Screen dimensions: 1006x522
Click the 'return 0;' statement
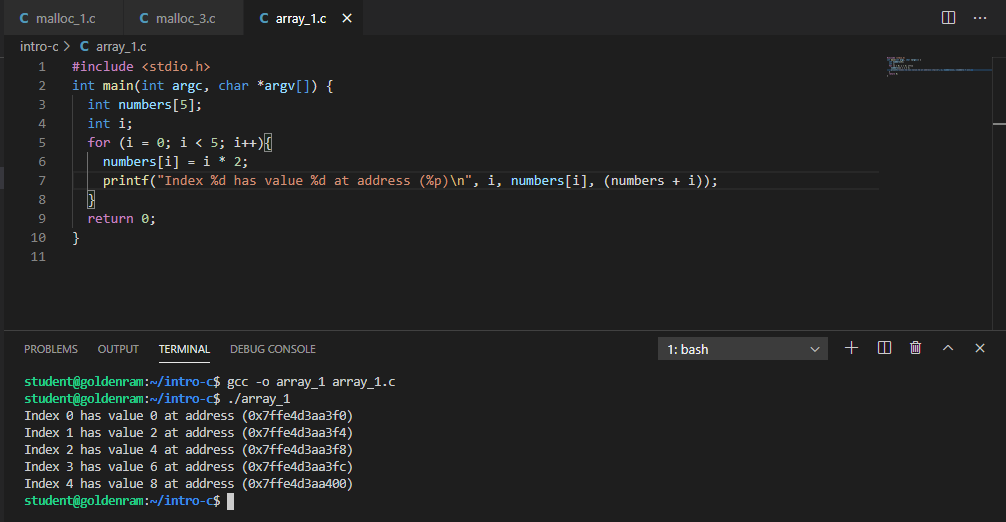(121, 219)
